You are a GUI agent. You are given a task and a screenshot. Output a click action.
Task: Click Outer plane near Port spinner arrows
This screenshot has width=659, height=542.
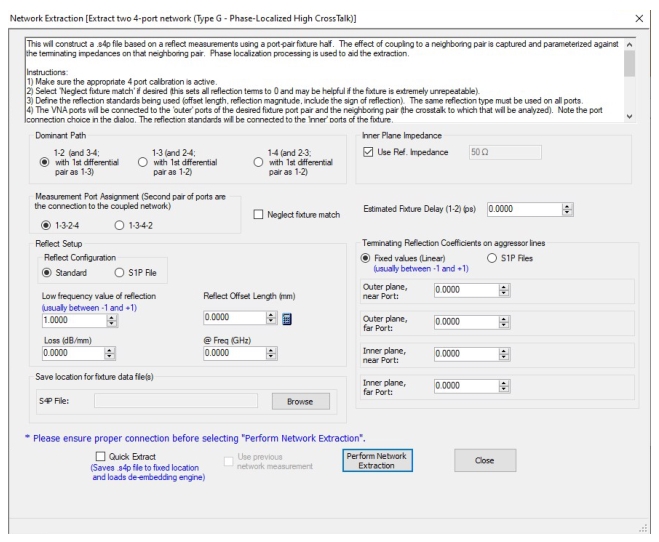(504, 290)
